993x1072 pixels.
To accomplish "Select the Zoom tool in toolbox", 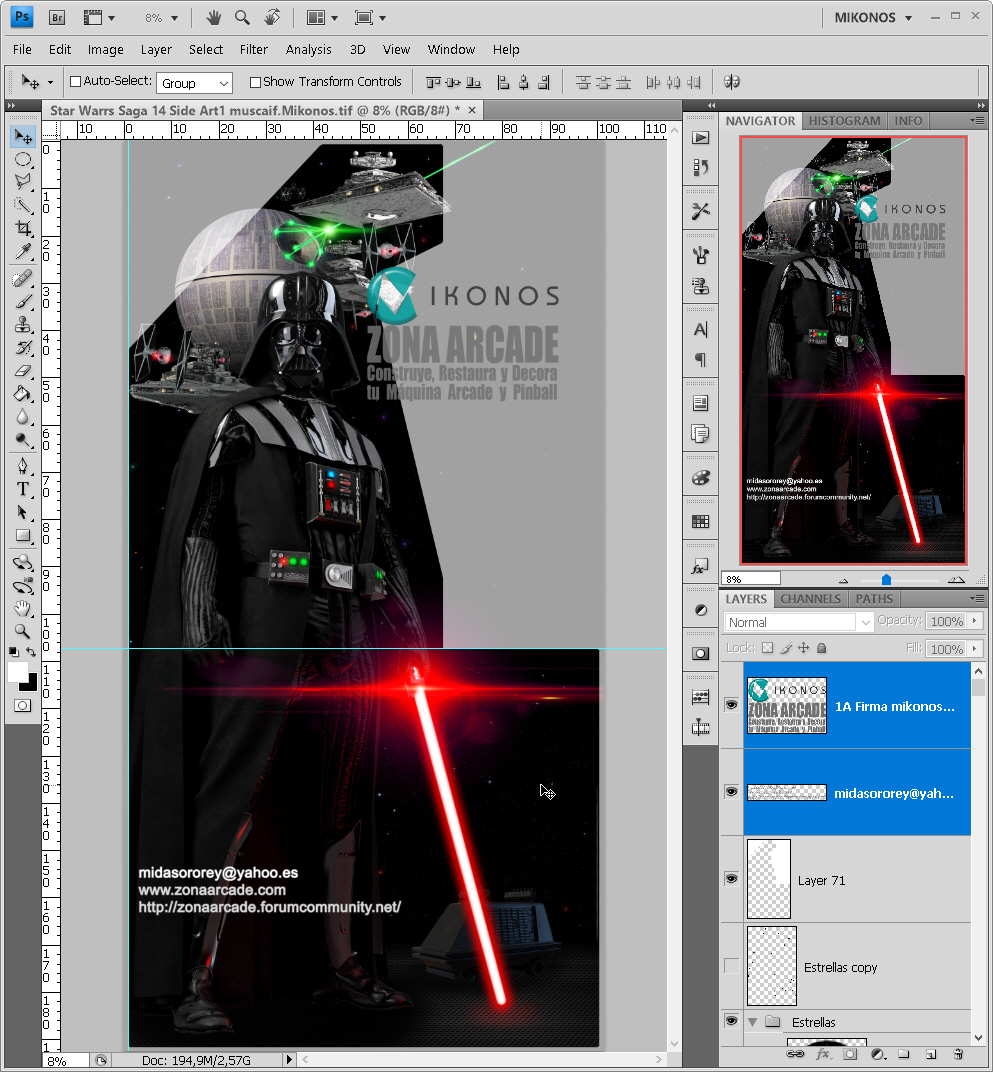I will [x=23, y=631].
